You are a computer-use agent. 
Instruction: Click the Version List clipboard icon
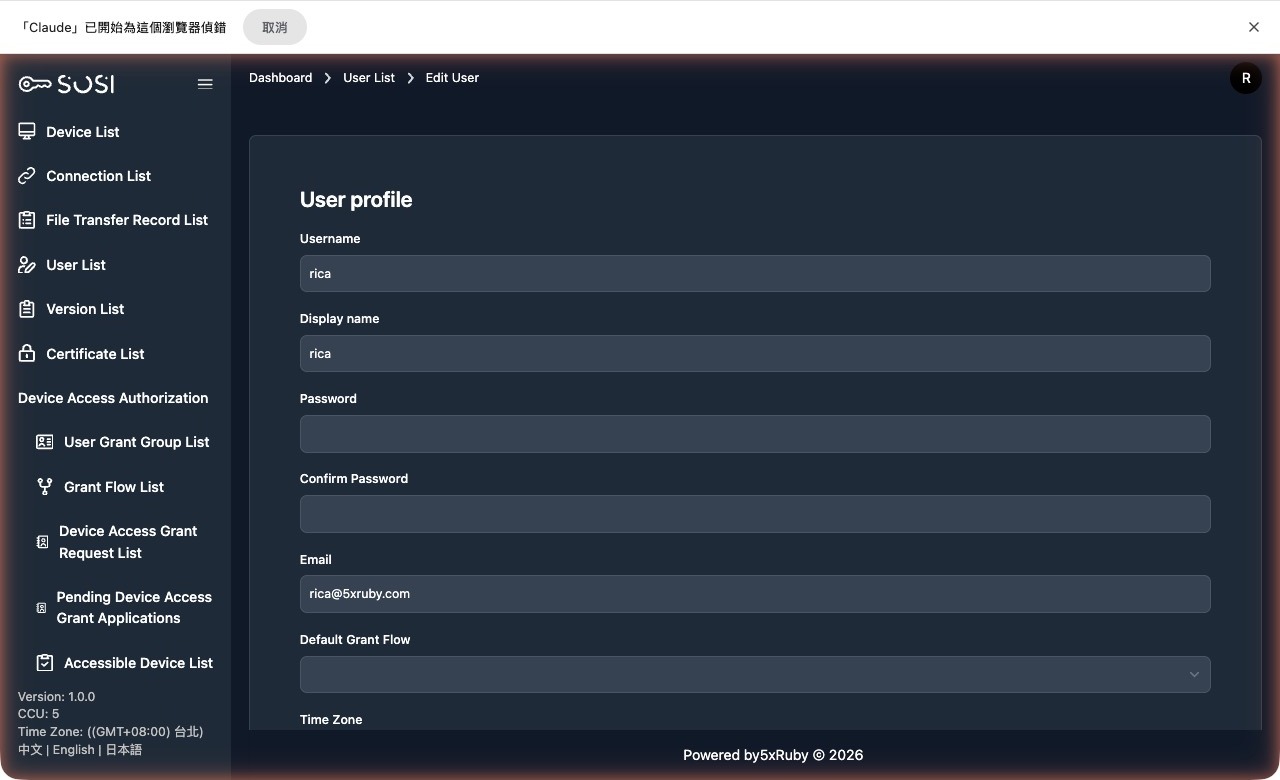pyautogui.click(x=26, y=308)
